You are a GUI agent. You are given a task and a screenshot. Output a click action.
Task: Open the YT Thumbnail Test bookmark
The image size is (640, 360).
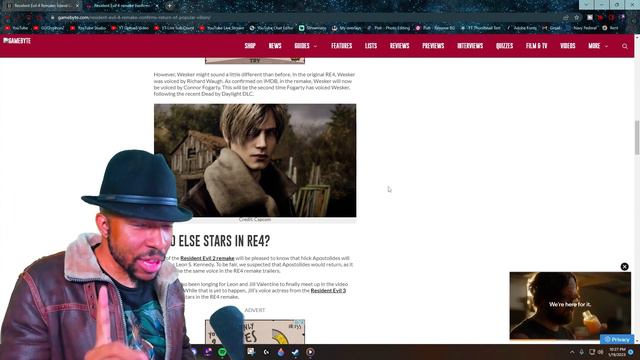[480, 28]
